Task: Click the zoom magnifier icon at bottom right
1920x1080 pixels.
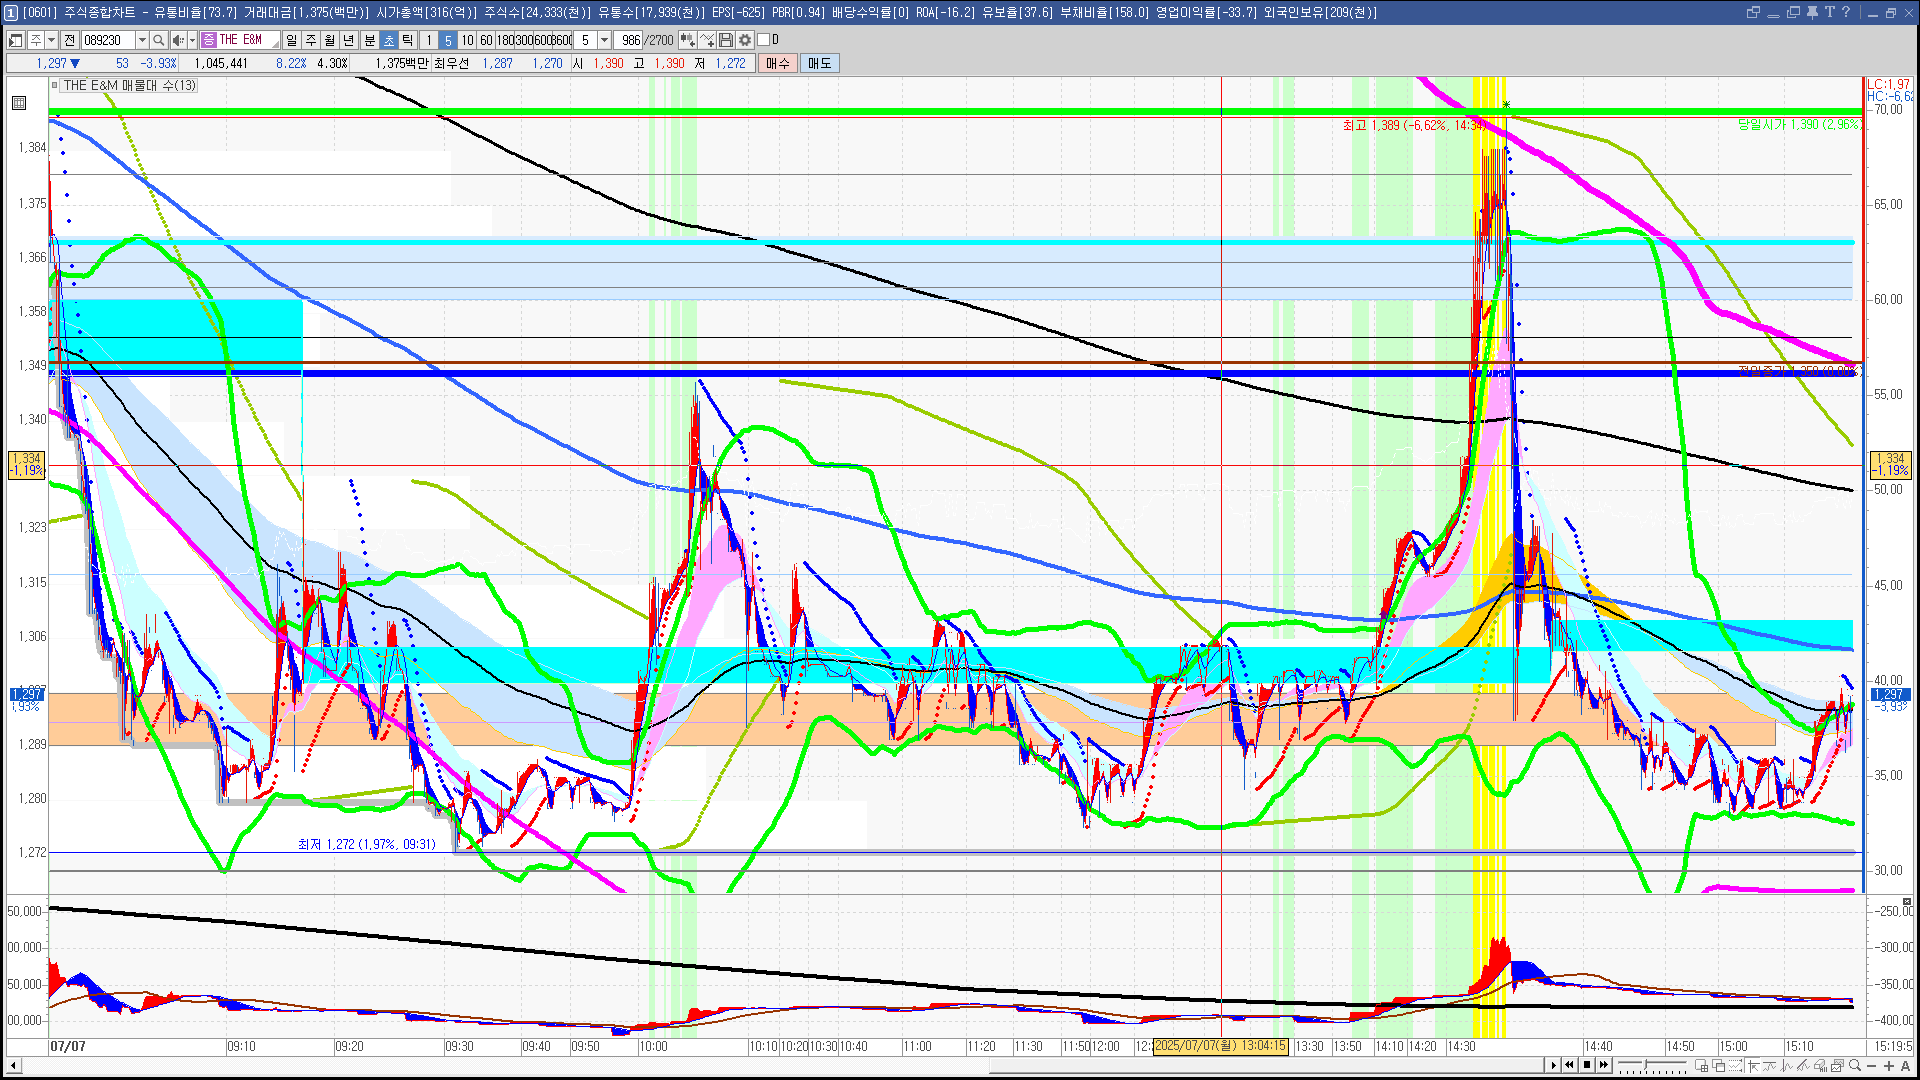Action: pyautogui.click(x=1855, y=1065)
